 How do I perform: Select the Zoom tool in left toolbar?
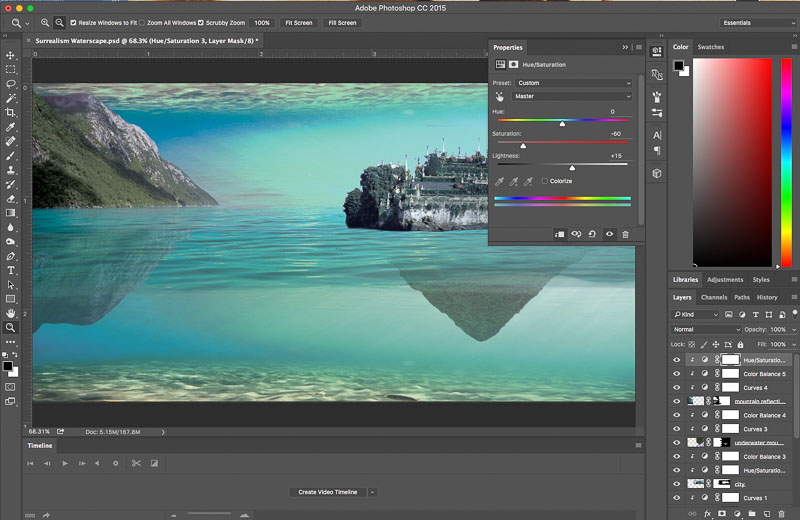(10, 328)
